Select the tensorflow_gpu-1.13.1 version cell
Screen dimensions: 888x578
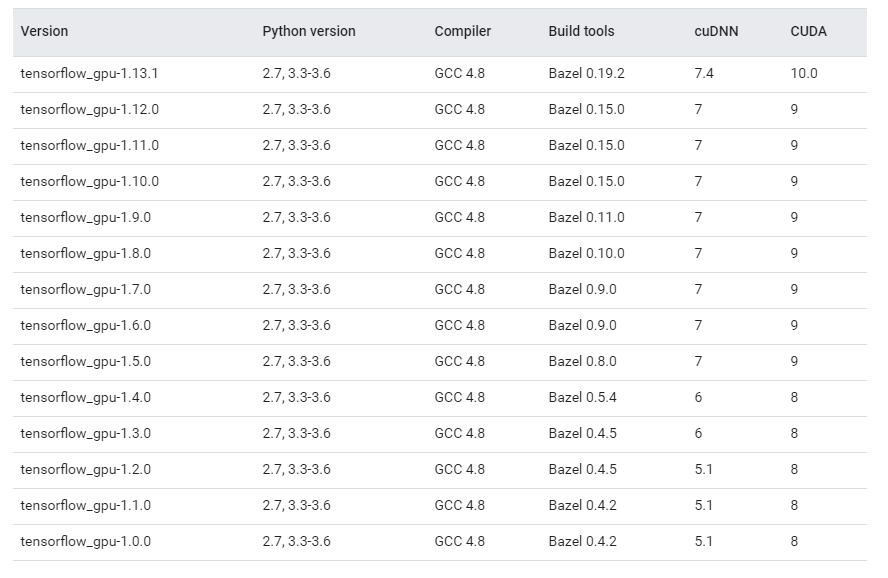pyautogui.click(x=89, y=74)
